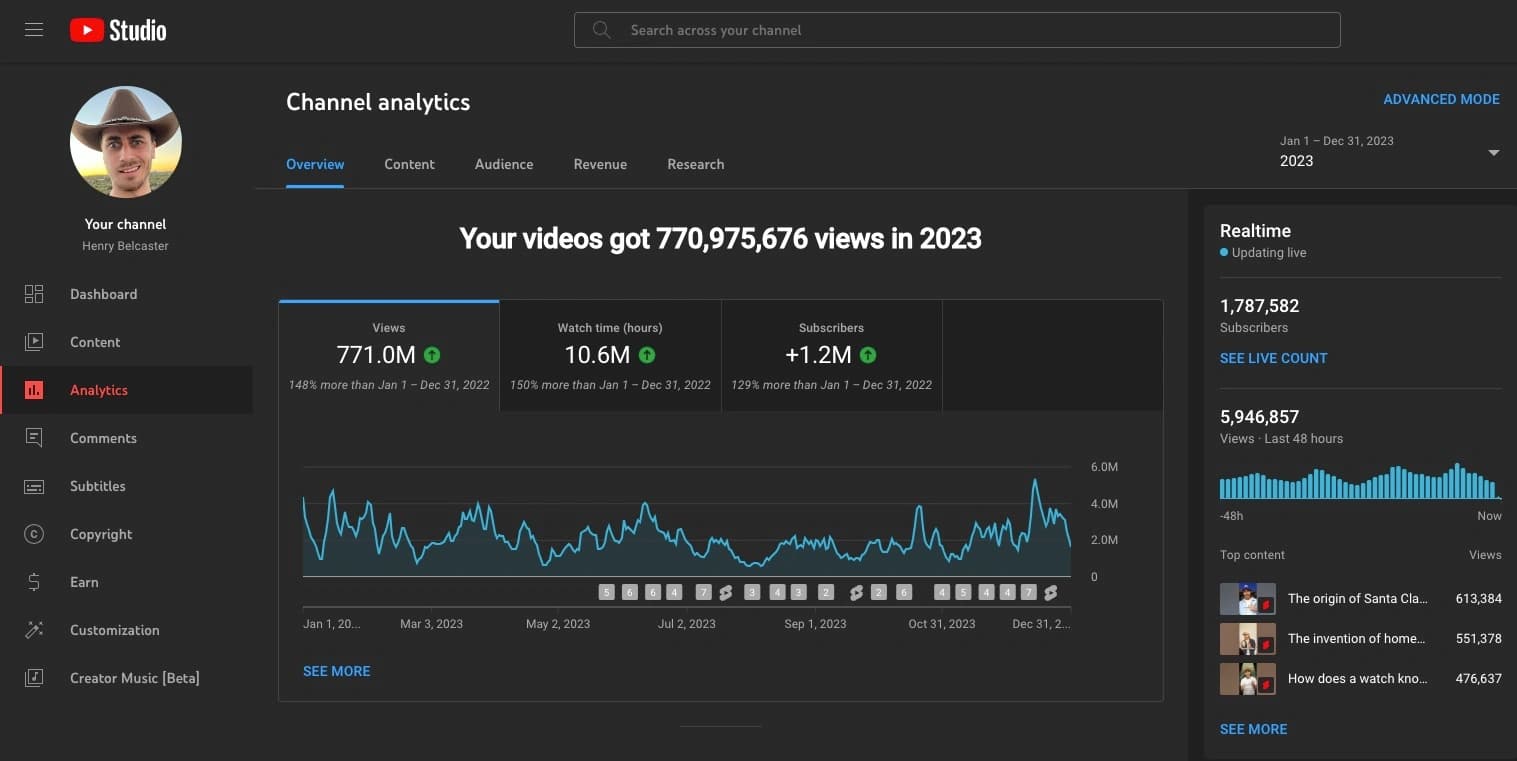Open Earn via its dollar sign icon
Image resolution: width=1517 pixels, height=761 pixels.
coord(34,582)
